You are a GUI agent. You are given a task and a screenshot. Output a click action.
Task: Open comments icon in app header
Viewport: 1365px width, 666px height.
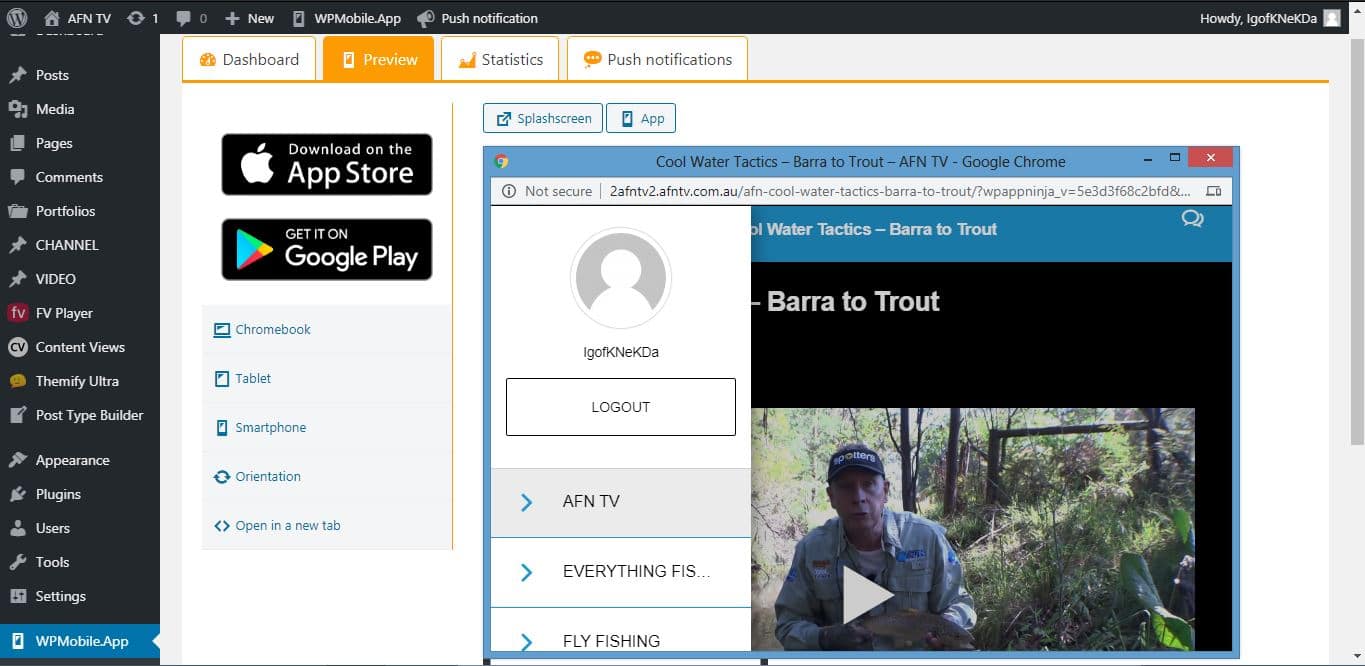(x=1192, y=218)
